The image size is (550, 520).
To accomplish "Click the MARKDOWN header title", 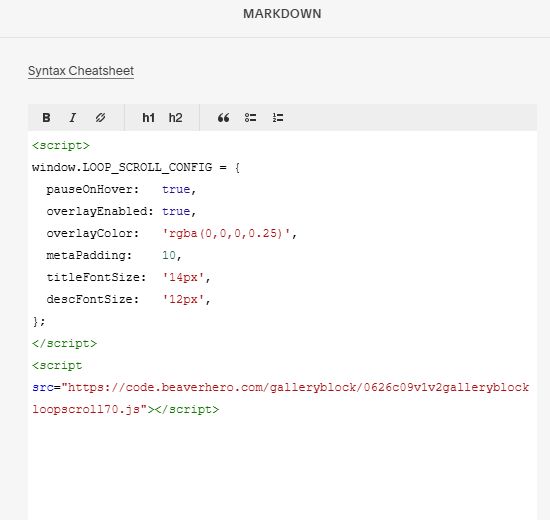I will pyautogui.click(x=282, y=14).
